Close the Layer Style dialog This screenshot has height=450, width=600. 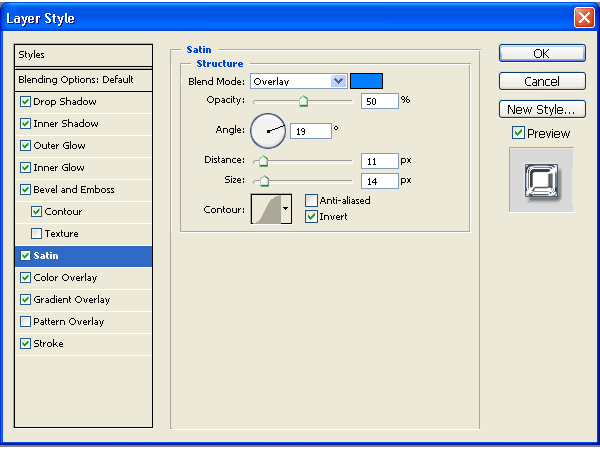[584, 18]
